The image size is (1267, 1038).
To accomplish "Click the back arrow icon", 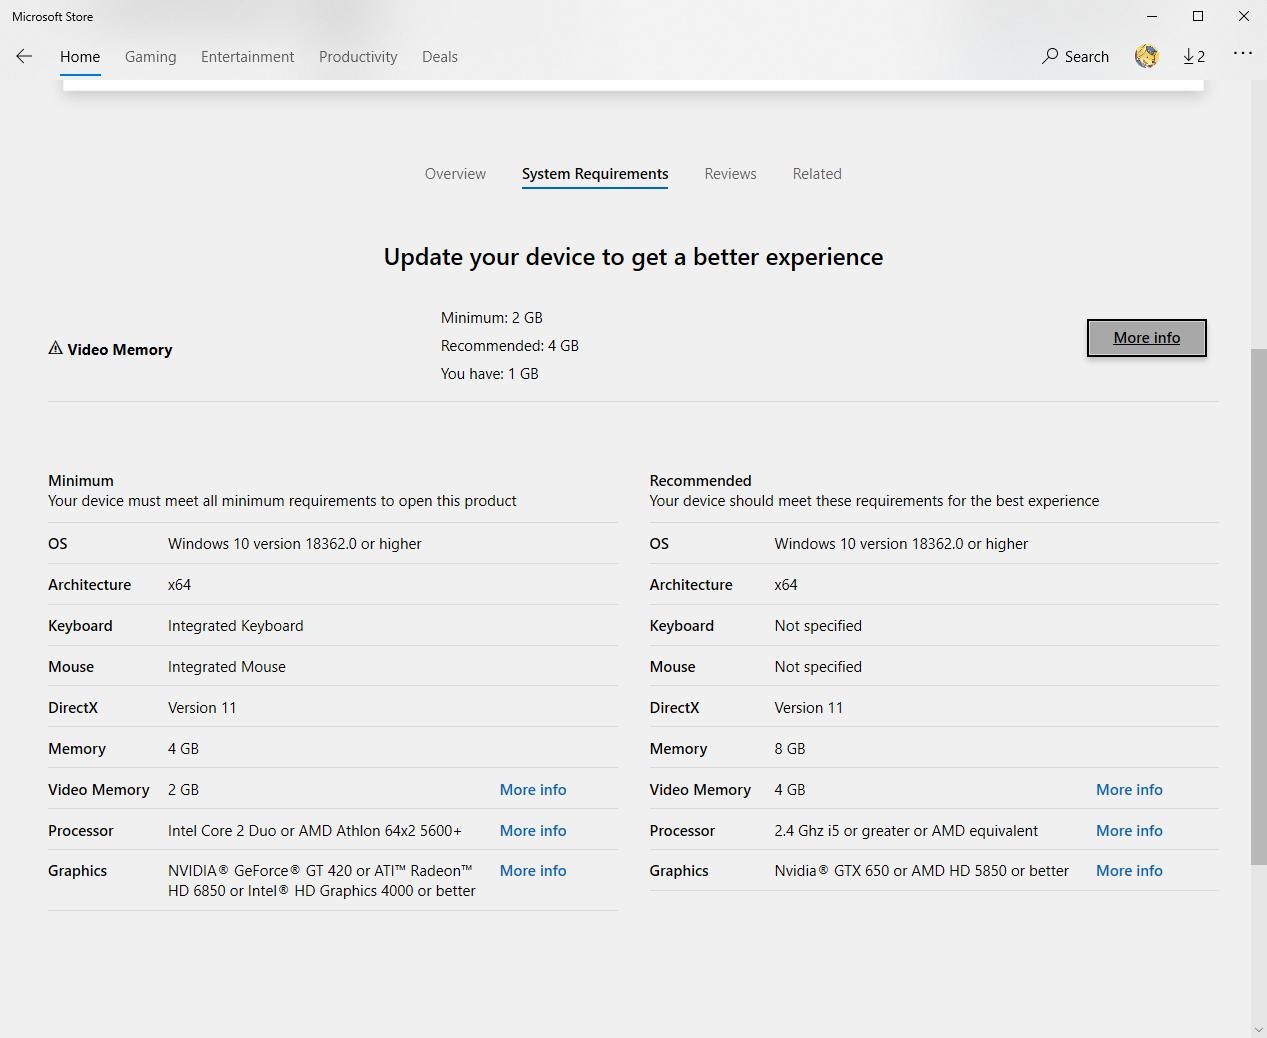I will [24, 57].
